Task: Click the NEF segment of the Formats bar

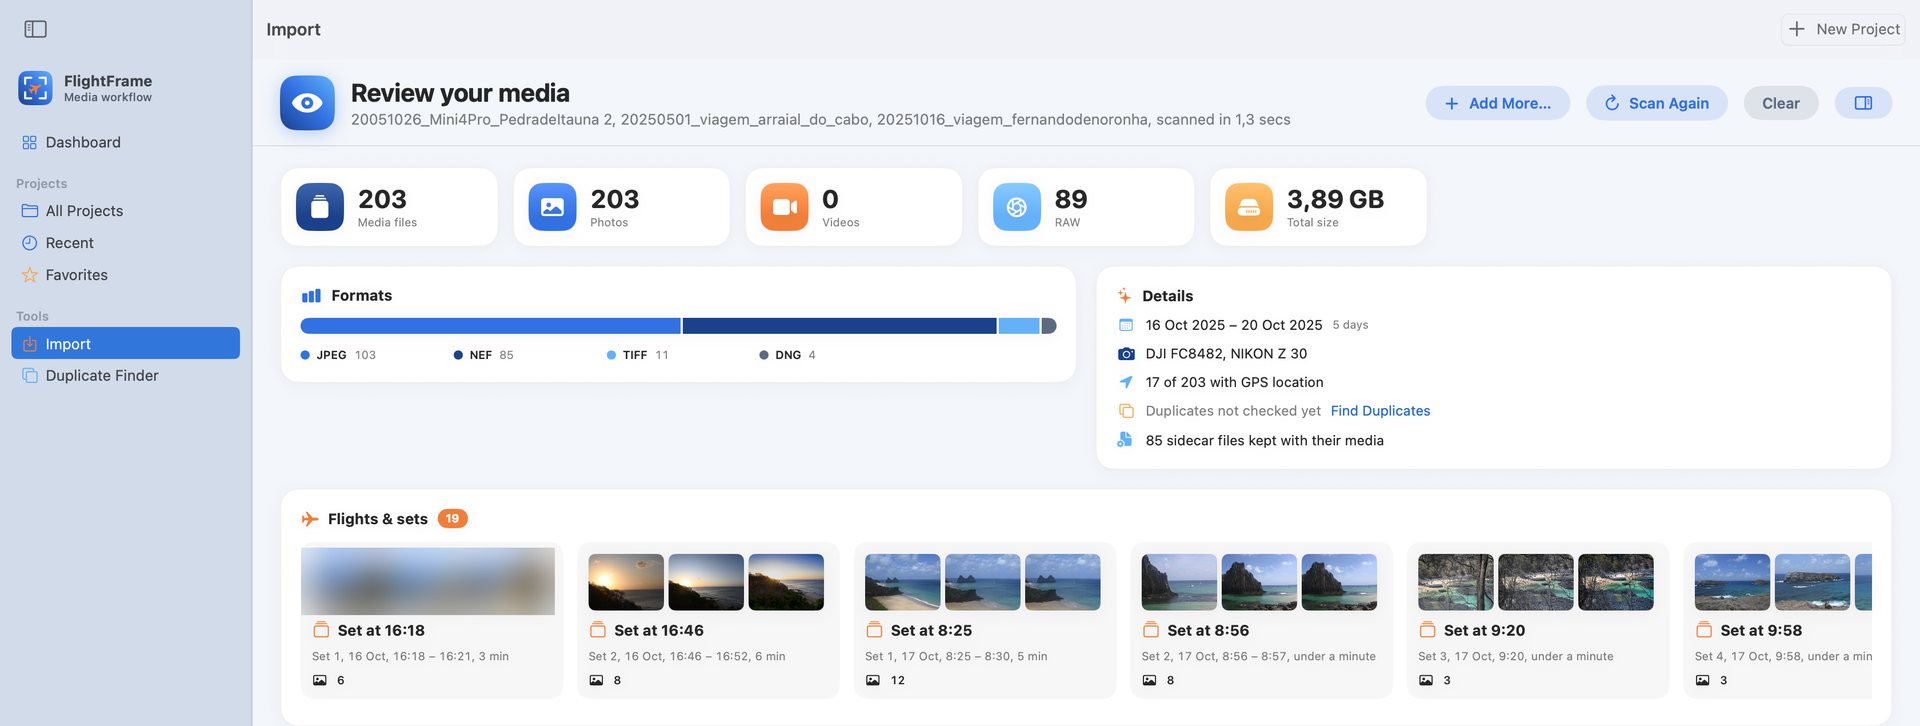Action: 839,326
